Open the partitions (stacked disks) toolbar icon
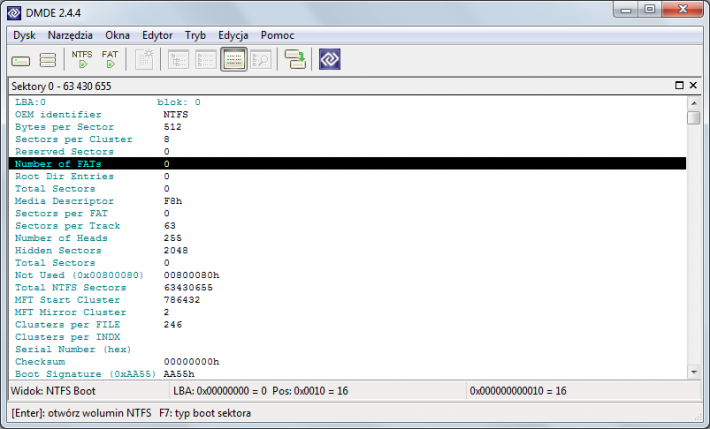710x429 pixels. pos(48,60)
